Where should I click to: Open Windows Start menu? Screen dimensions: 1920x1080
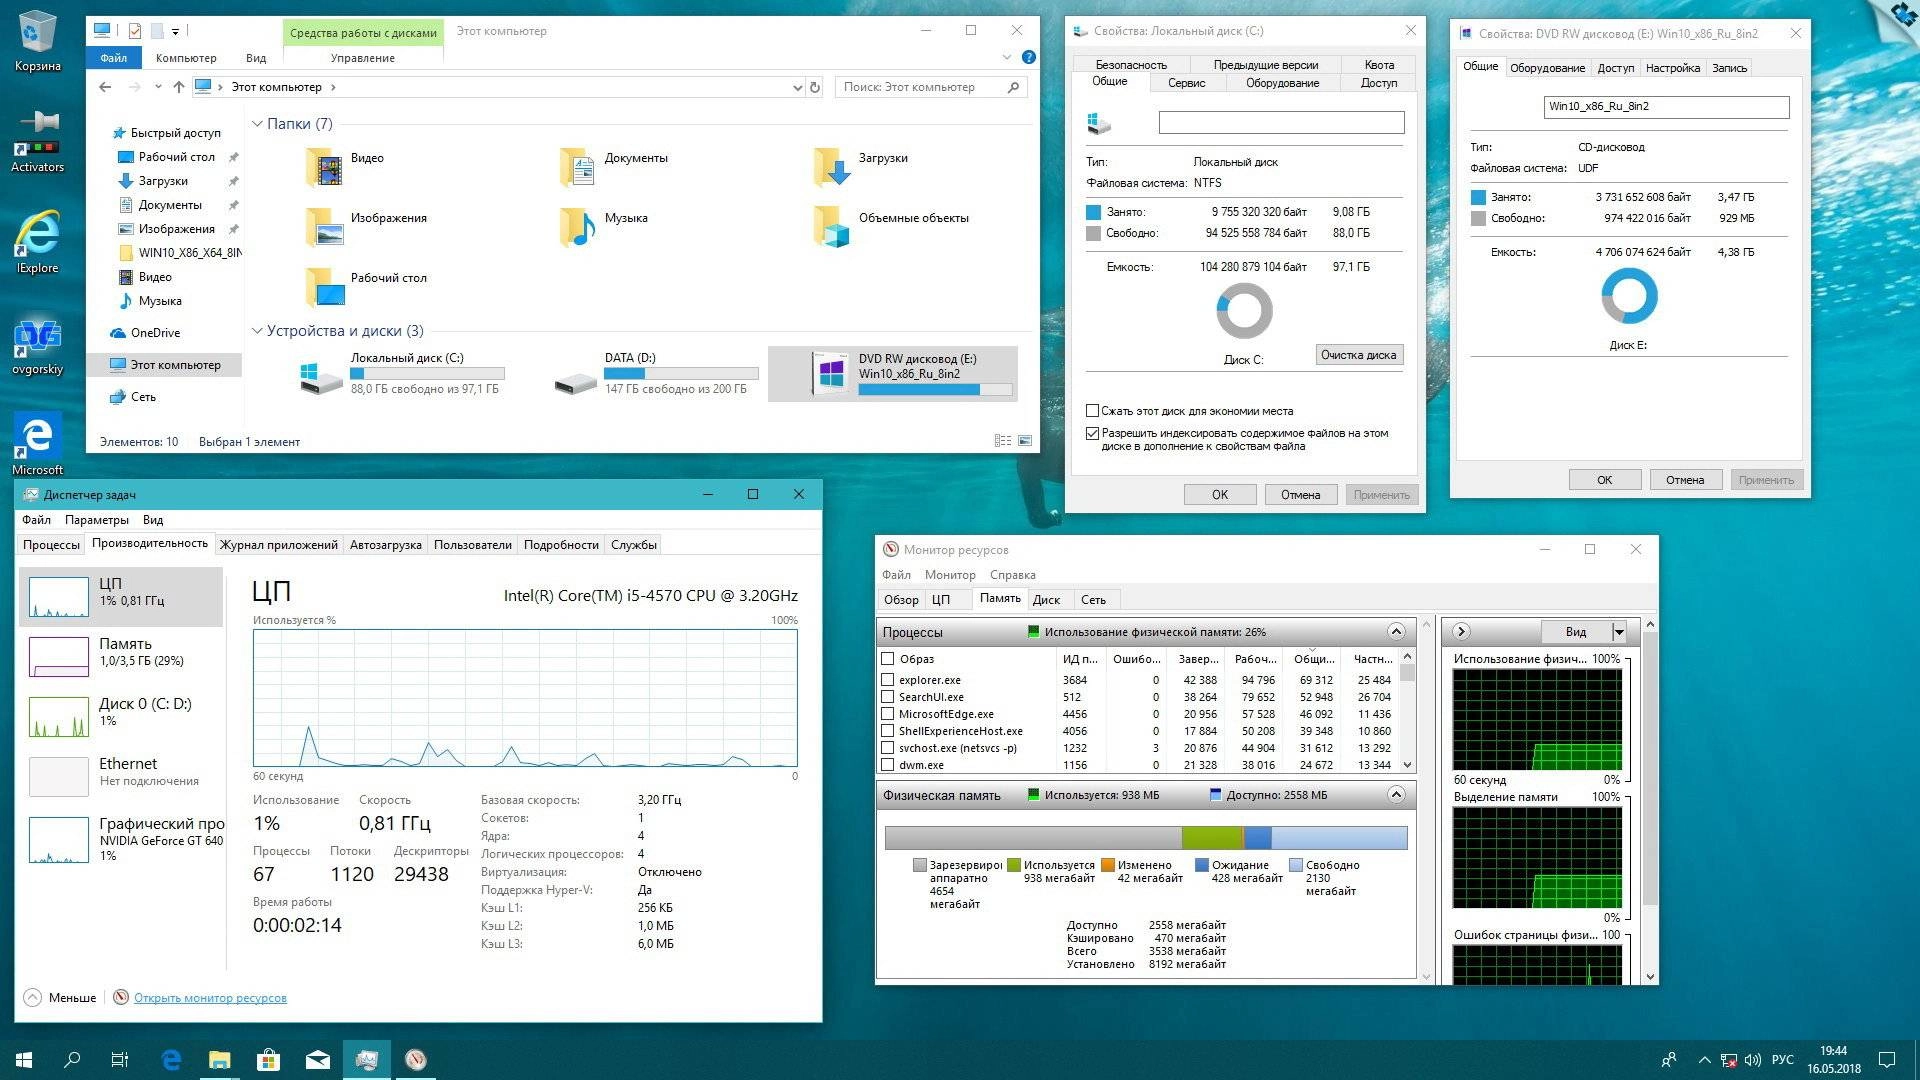[x=24, y=1060]
